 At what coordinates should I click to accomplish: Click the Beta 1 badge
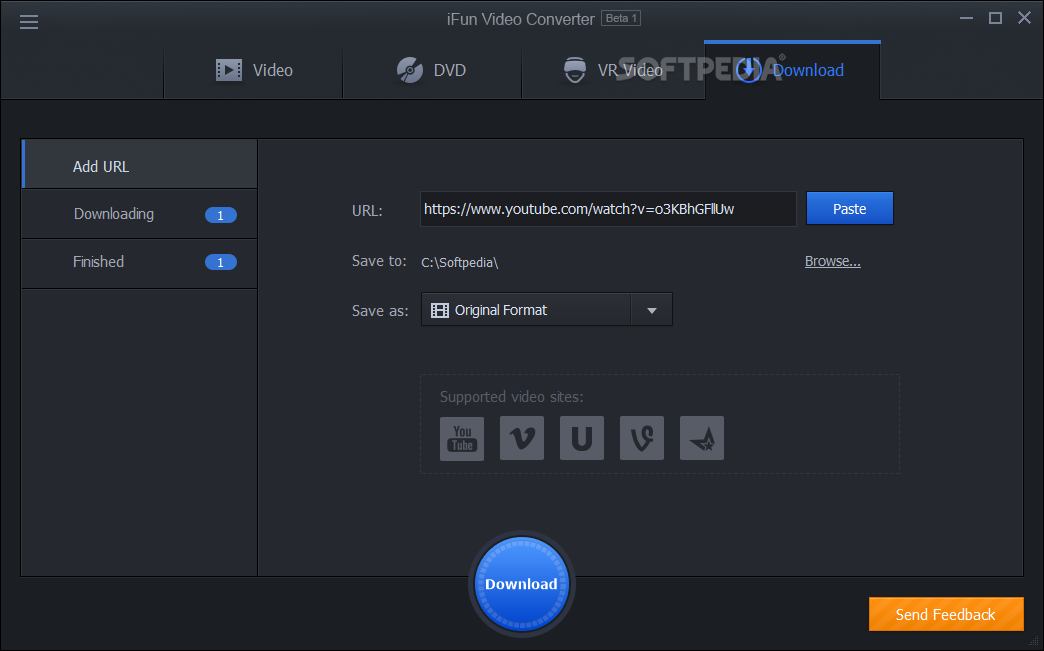point(621,18)
